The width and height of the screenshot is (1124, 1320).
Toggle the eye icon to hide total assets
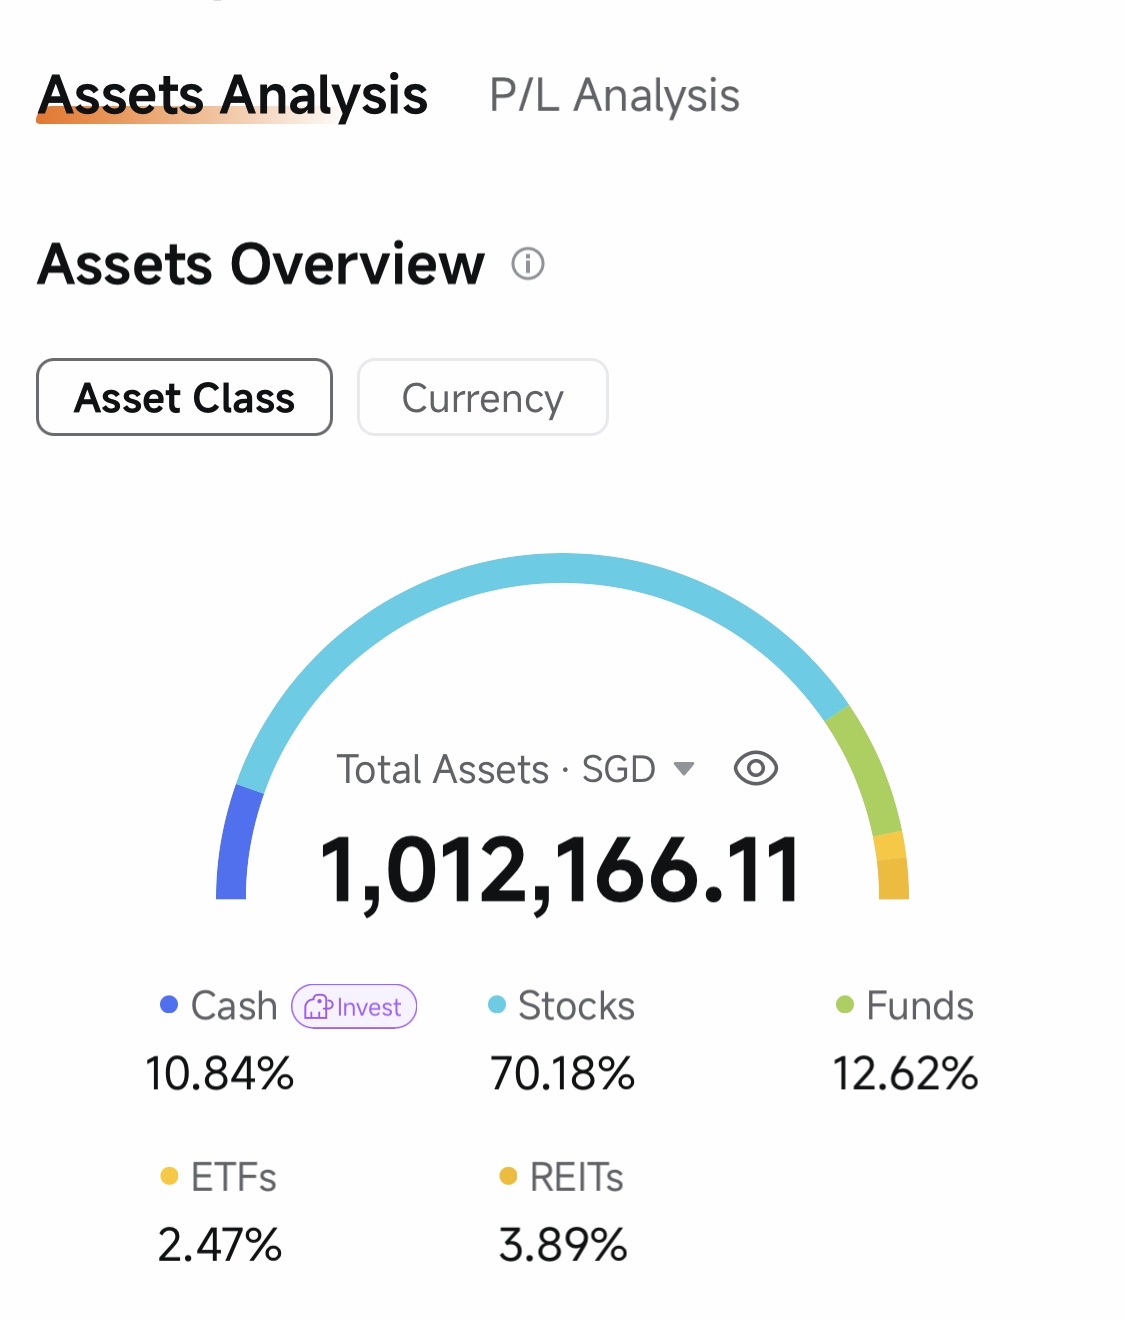tap(756, 768)
